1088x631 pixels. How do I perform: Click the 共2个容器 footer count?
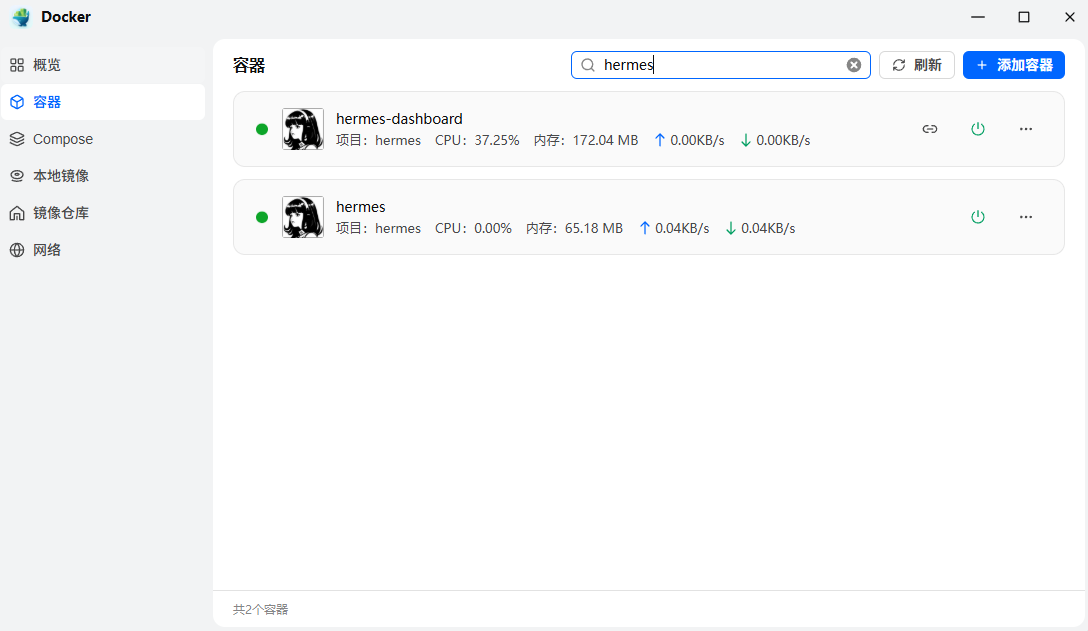click(260, 609)
